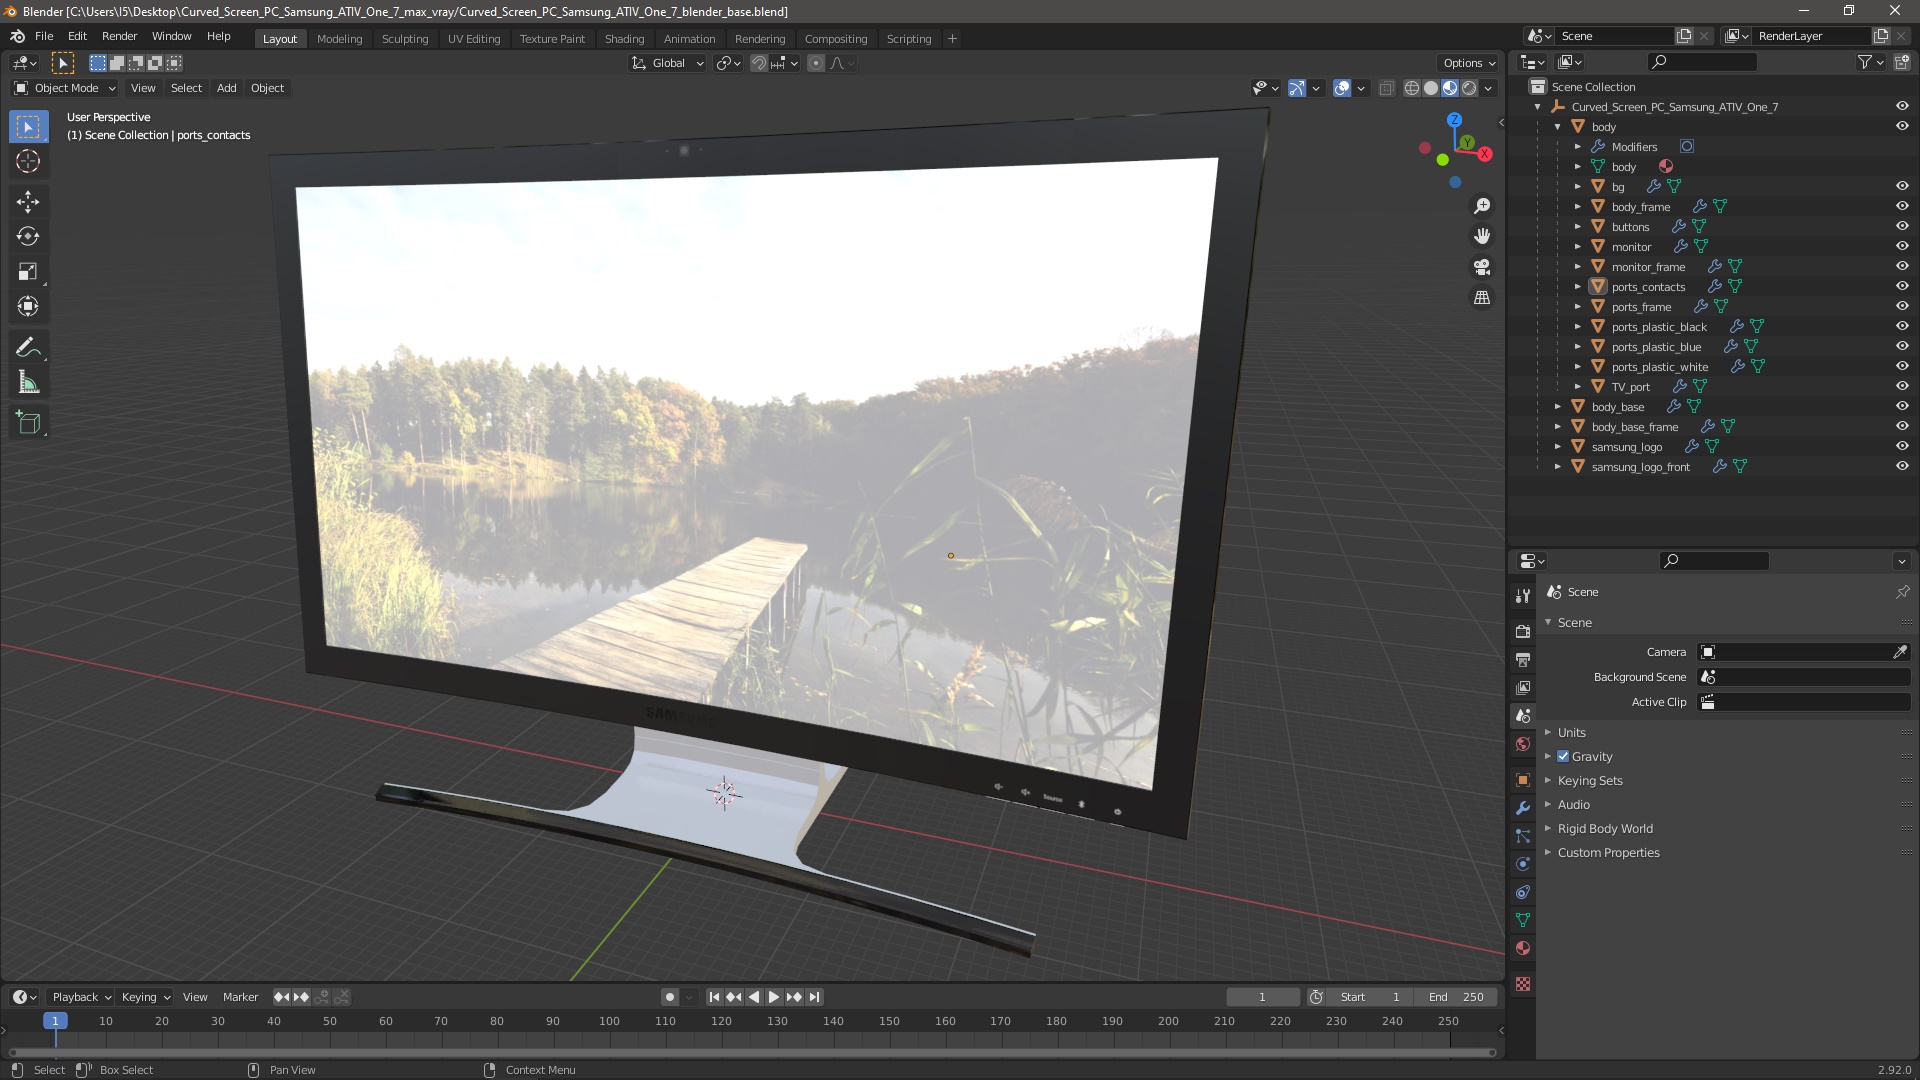Hide the ports_contacts object

pyautogui.click(x=1902, y=286)
